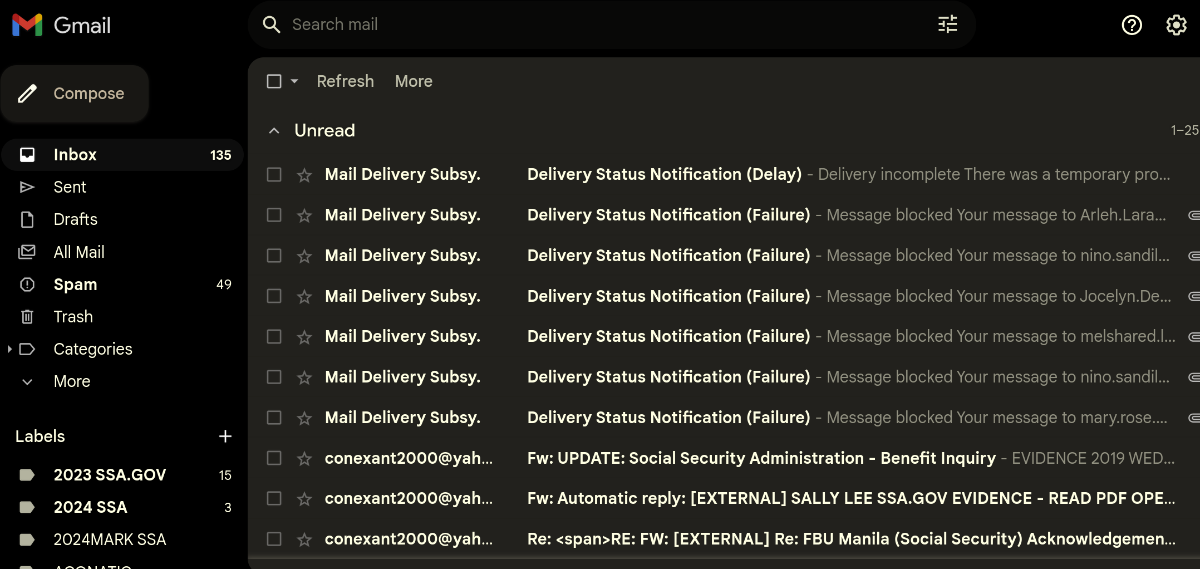Click into the Search mail field
Image resolution: width=1200 pixels, height=569 pixels.
click(x=600, y=25)
